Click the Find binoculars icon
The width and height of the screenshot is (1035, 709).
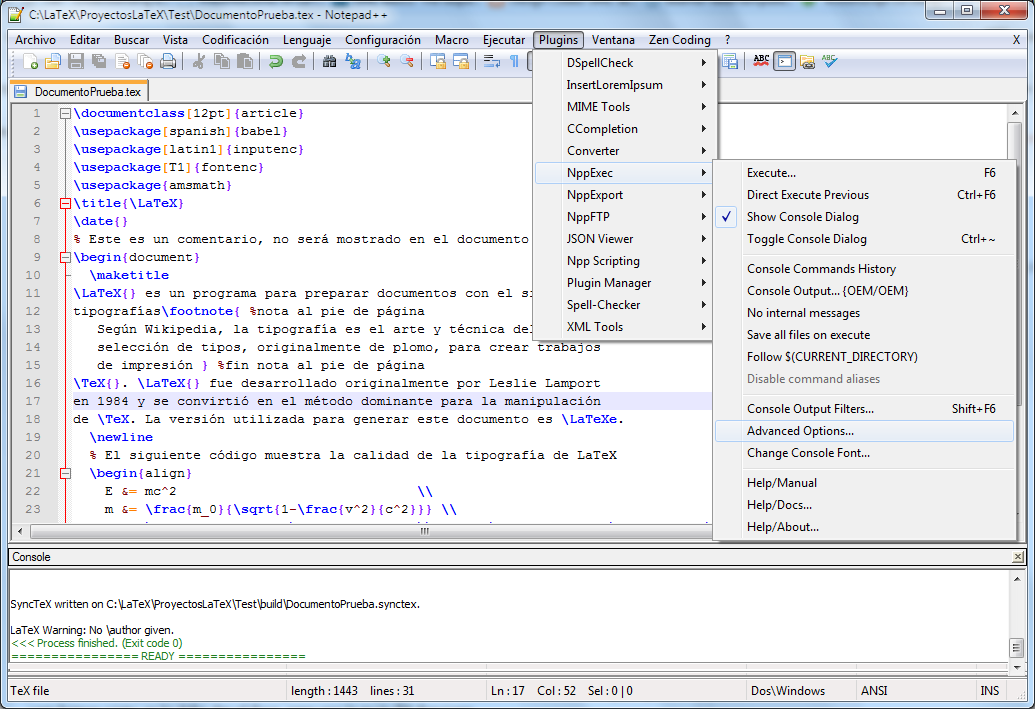329,62
